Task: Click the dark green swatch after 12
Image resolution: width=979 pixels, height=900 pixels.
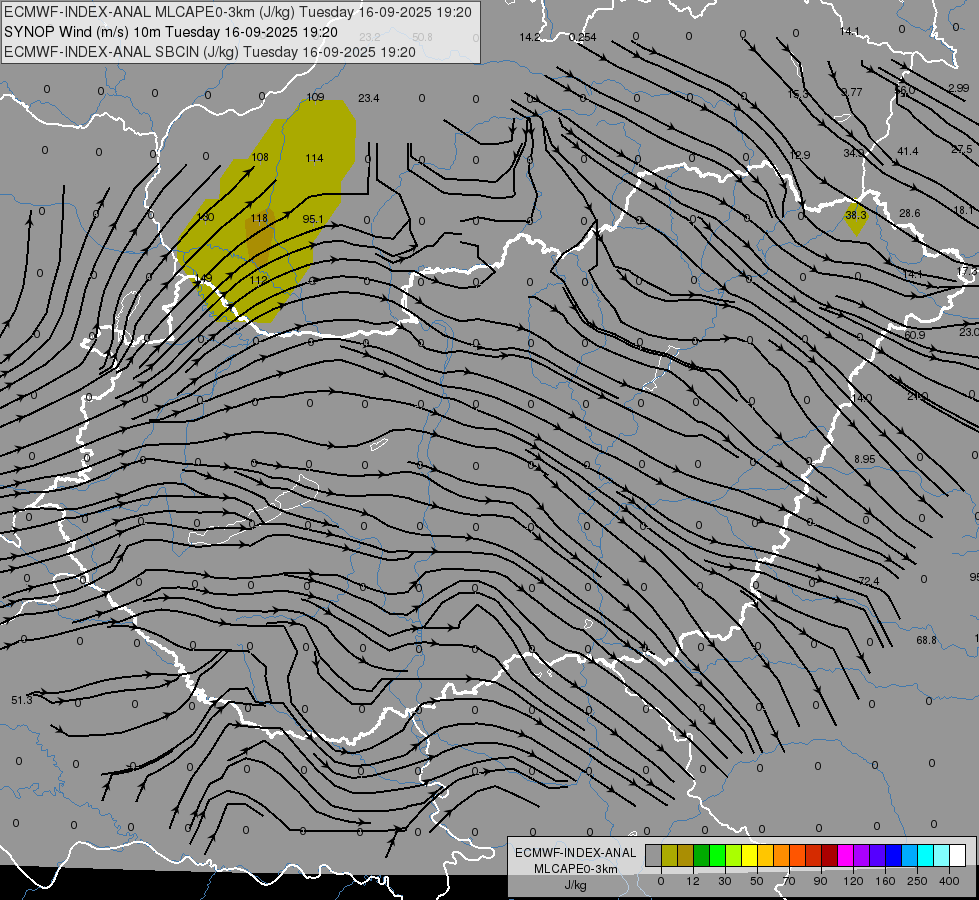Action: coord(701,855)
